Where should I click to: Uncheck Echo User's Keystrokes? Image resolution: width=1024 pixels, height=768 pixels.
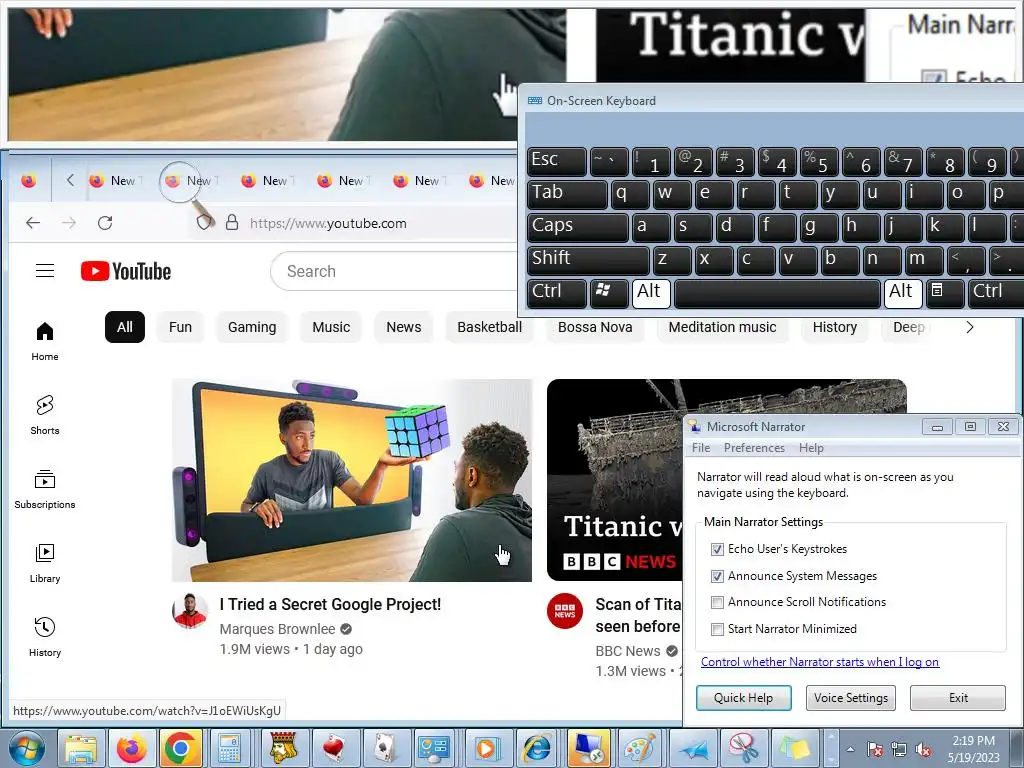pos(717,549)
